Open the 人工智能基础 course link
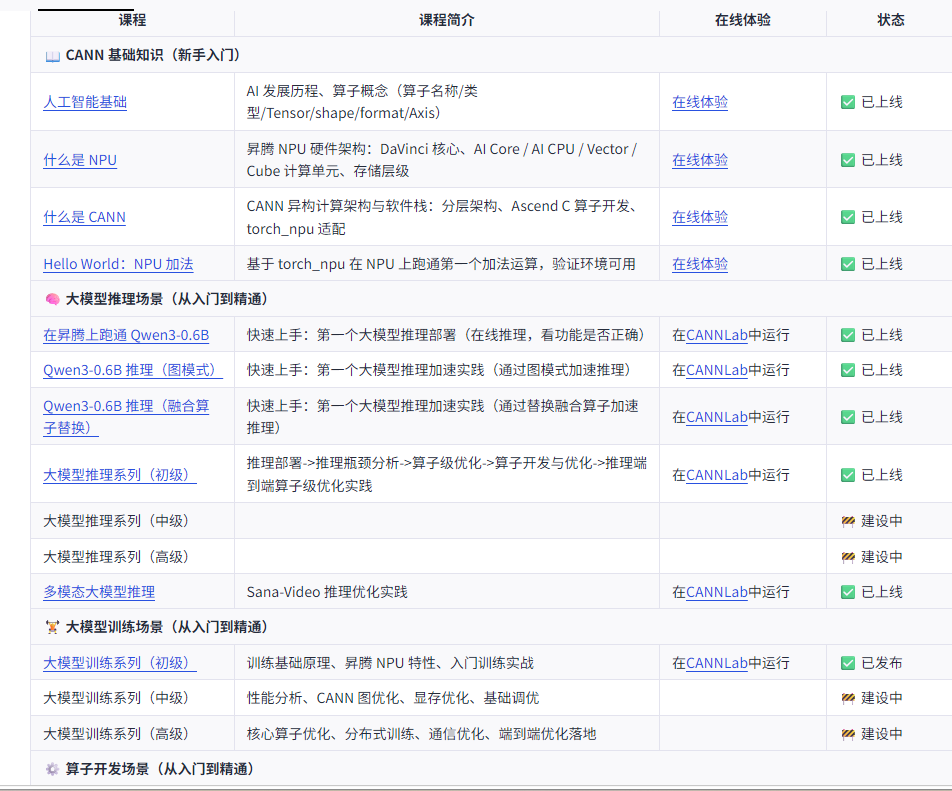This screenshot has height=791, width=952. click(85, 102)
